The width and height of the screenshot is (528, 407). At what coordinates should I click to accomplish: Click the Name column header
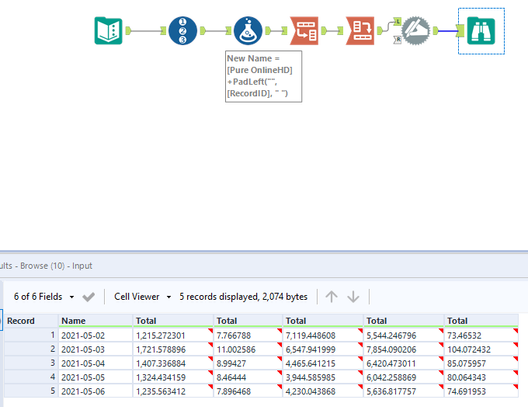click(x=96, y=321)
